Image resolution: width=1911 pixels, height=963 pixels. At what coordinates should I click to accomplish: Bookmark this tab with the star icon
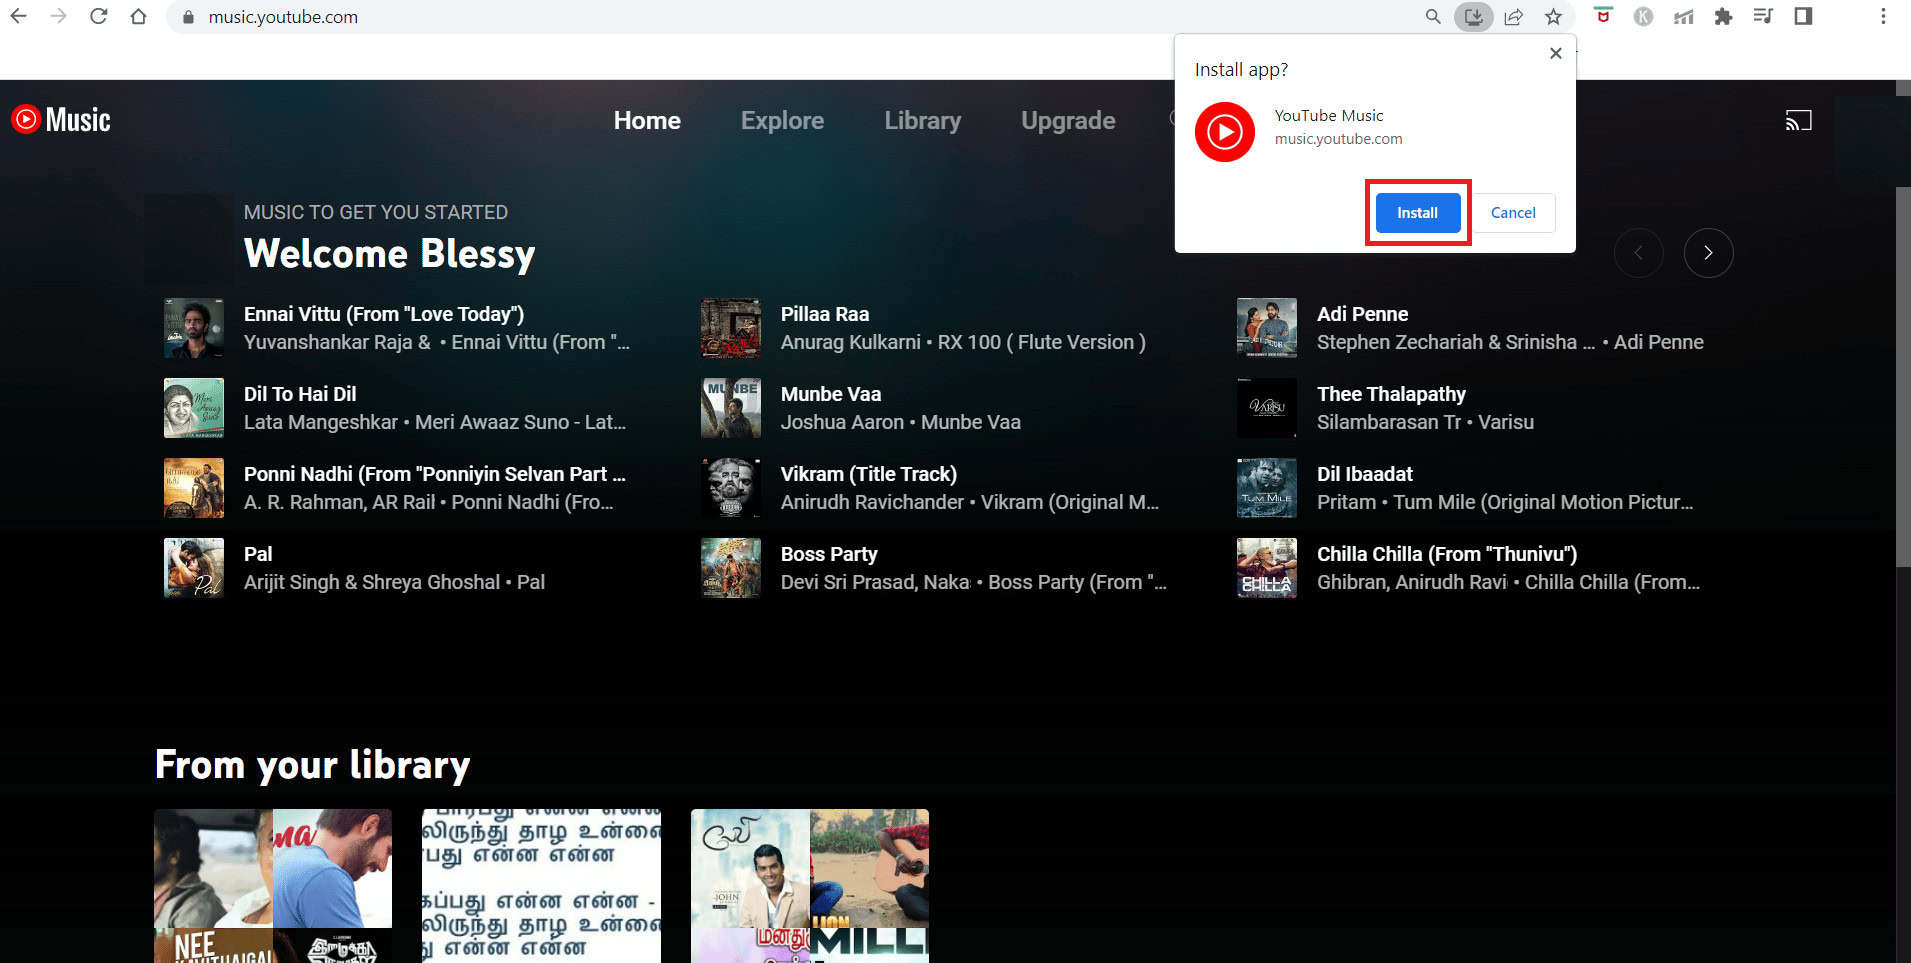[1553, 16]
